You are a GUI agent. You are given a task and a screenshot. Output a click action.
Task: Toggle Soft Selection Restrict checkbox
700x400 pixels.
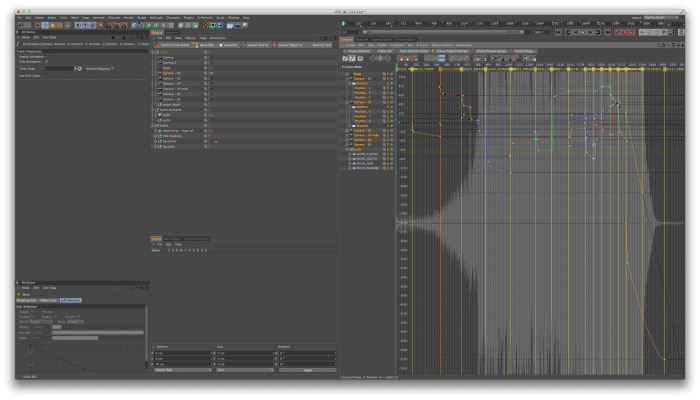pyautogui.click(x=79, y=317)
